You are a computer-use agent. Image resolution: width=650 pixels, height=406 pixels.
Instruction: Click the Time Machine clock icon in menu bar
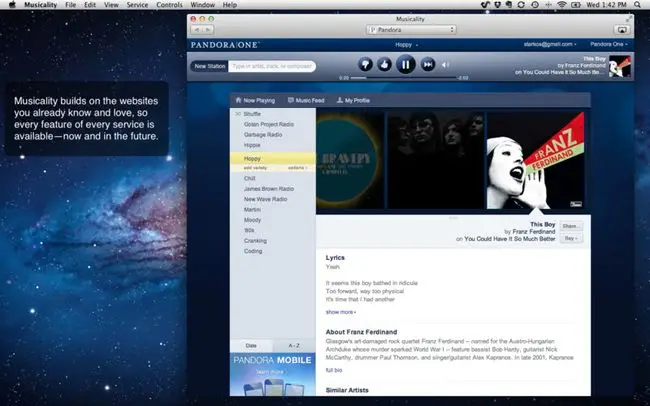pos(535,5)
